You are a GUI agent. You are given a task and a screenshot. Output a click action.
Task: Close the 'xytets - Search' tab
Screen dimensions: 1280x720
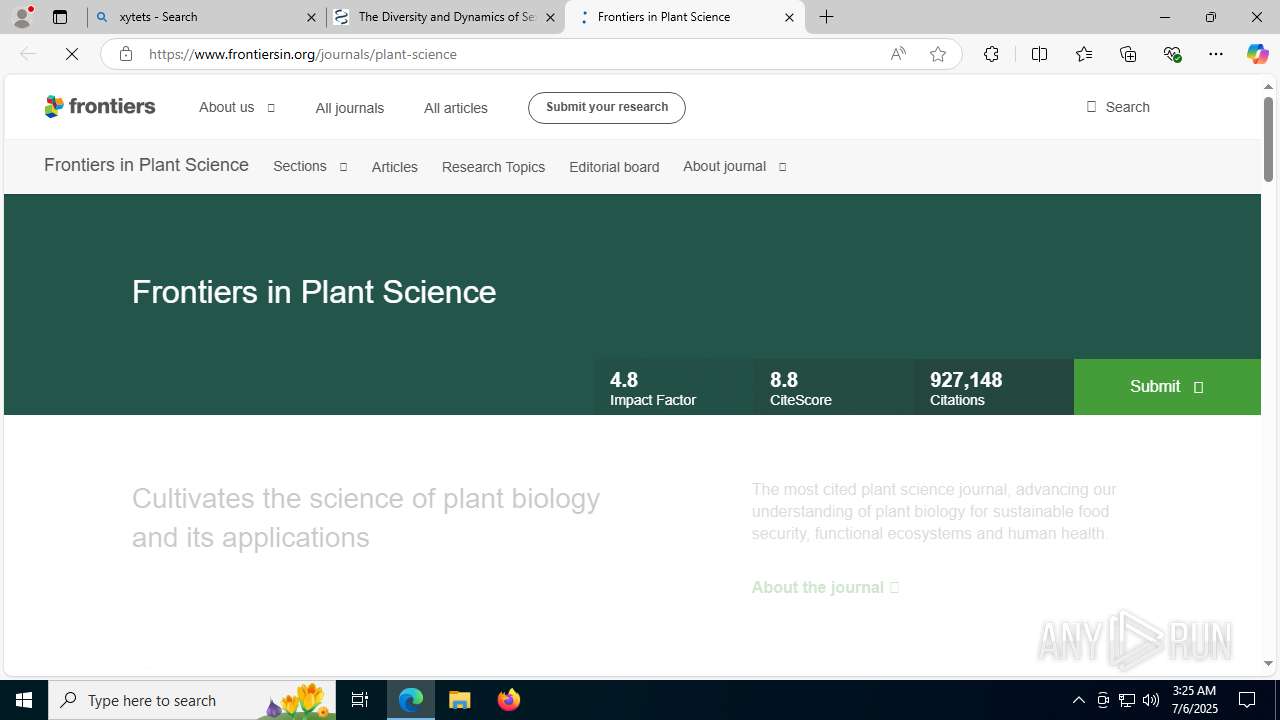tap(311, 17)
